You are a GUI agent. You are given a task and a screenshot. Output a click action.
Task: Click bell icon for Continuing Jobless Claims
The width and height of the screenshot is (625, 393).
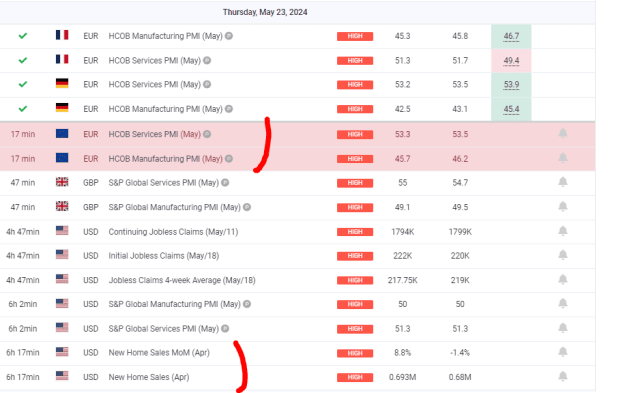(562, 231)
